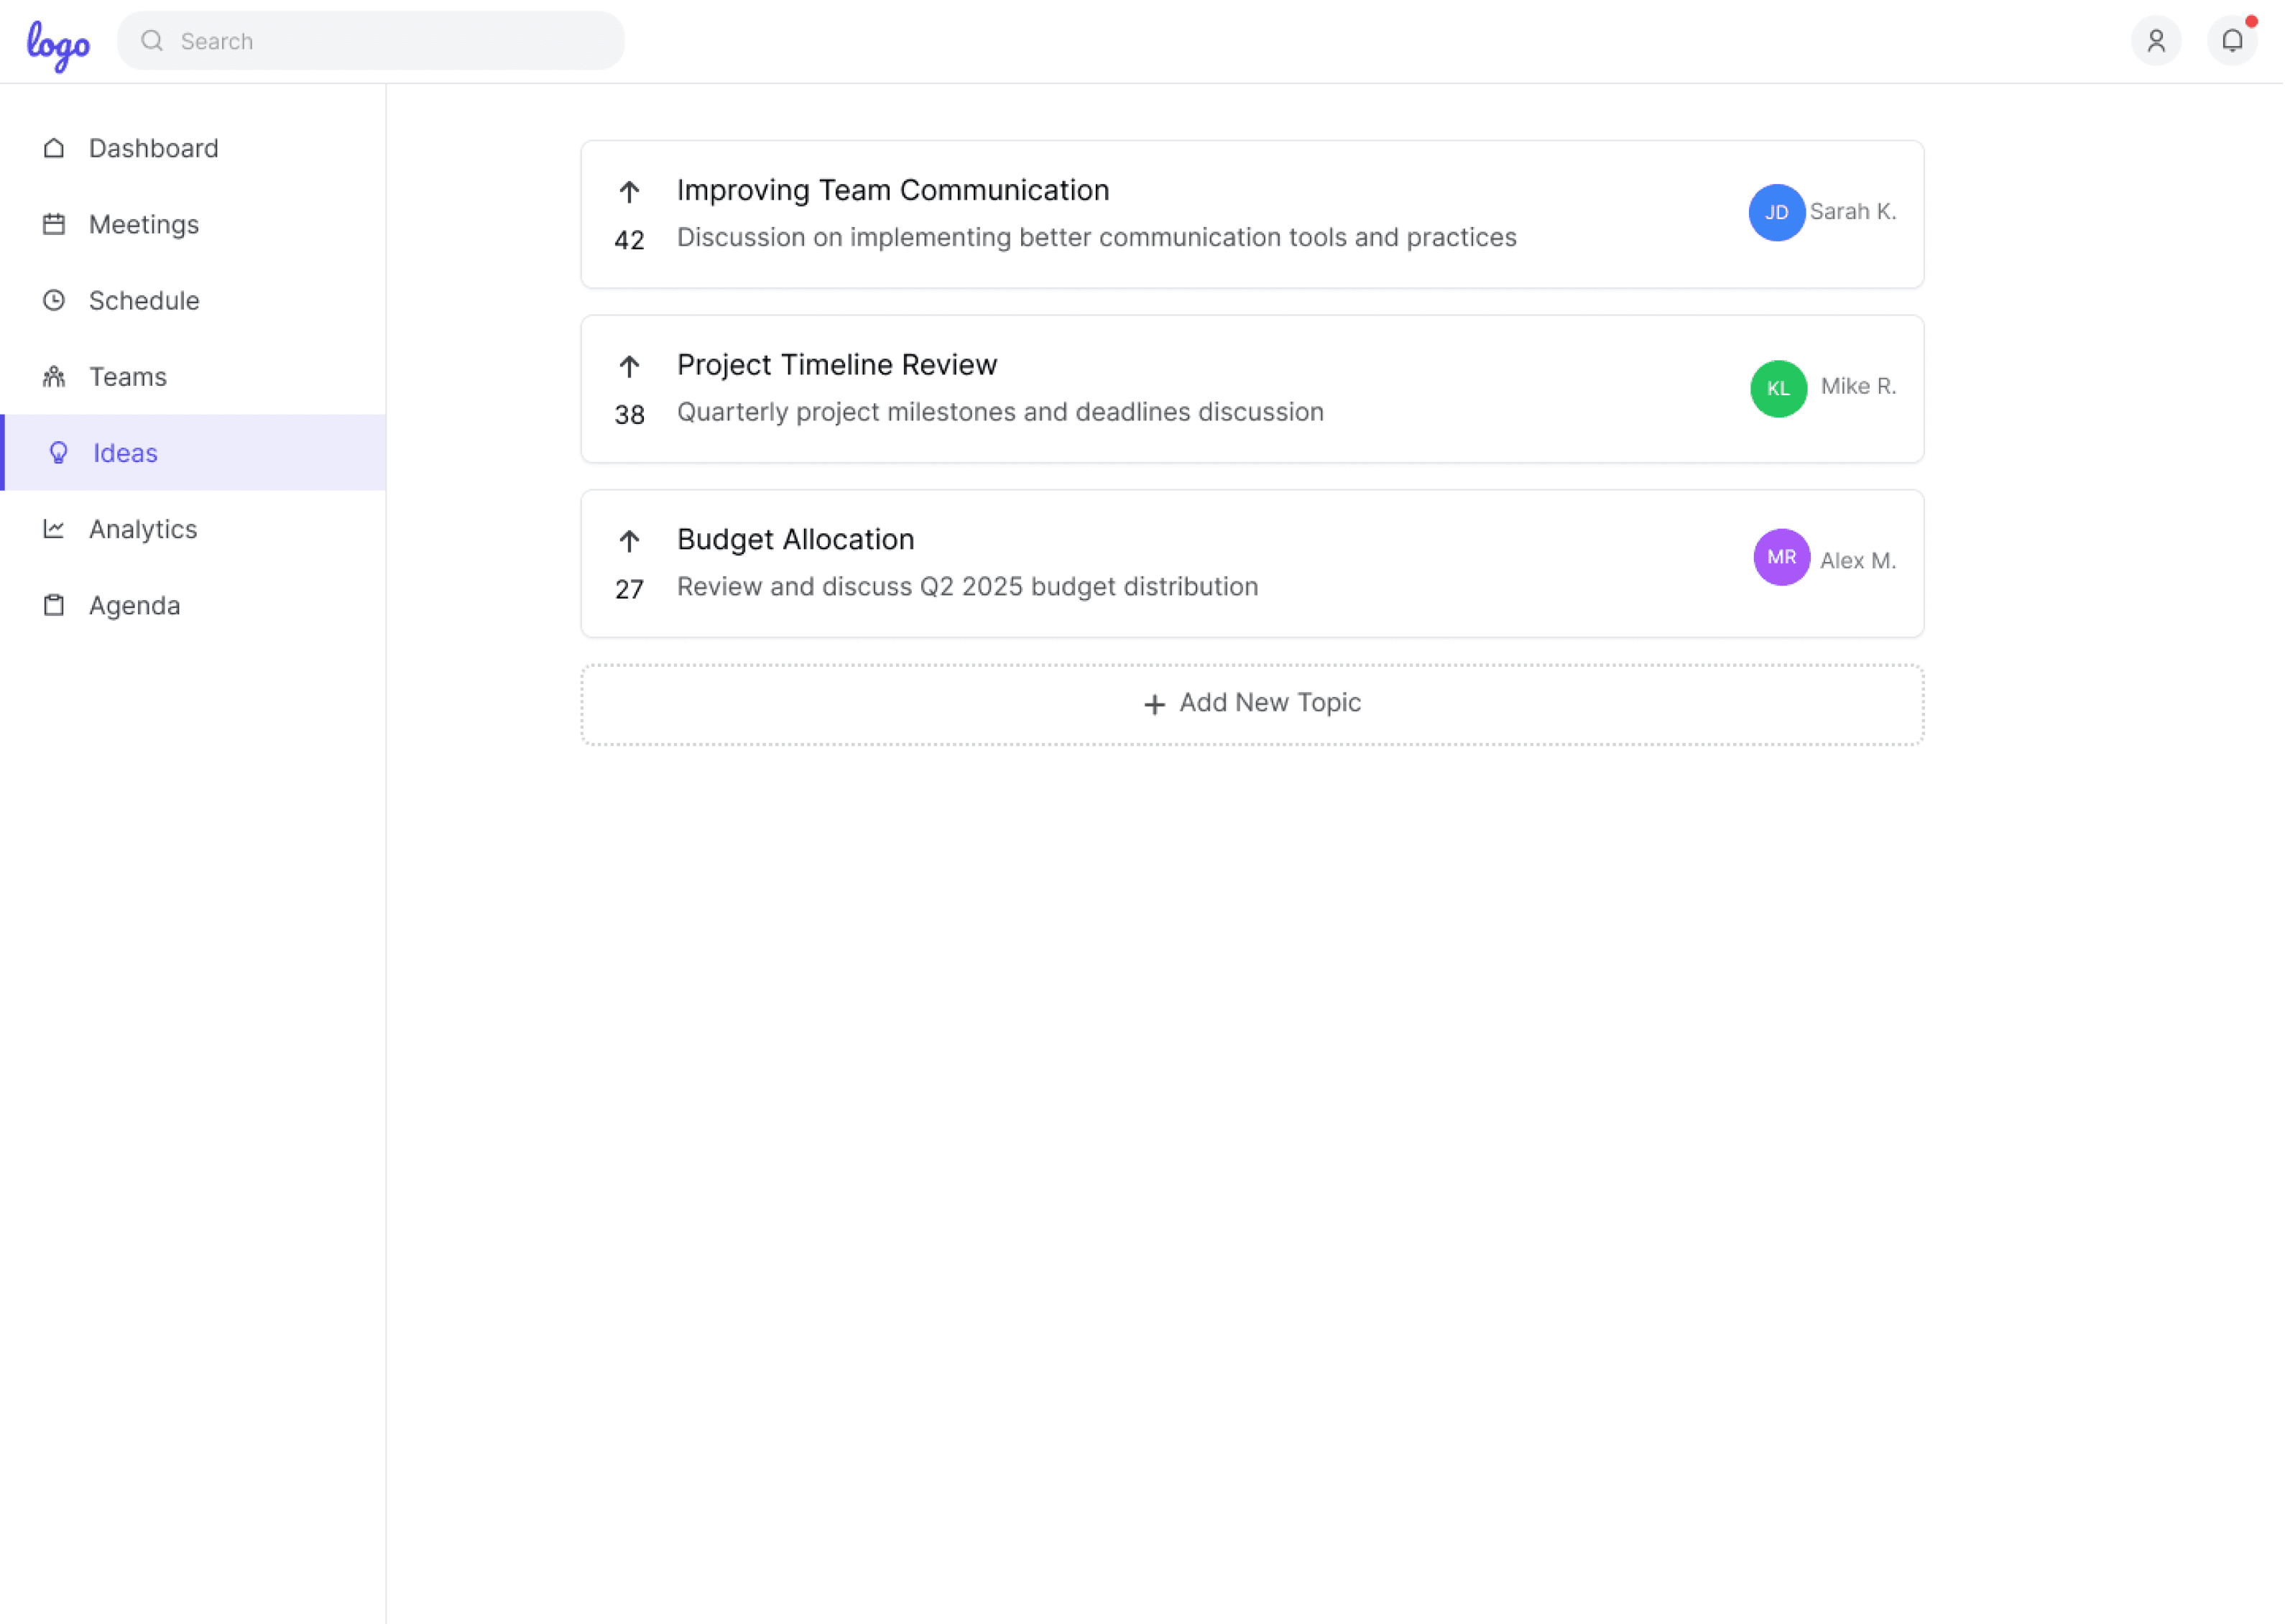This screenshot has height=1624, width=2285.
Task: Upvote the Project Timeline Review topic
Action: [628, 367]
